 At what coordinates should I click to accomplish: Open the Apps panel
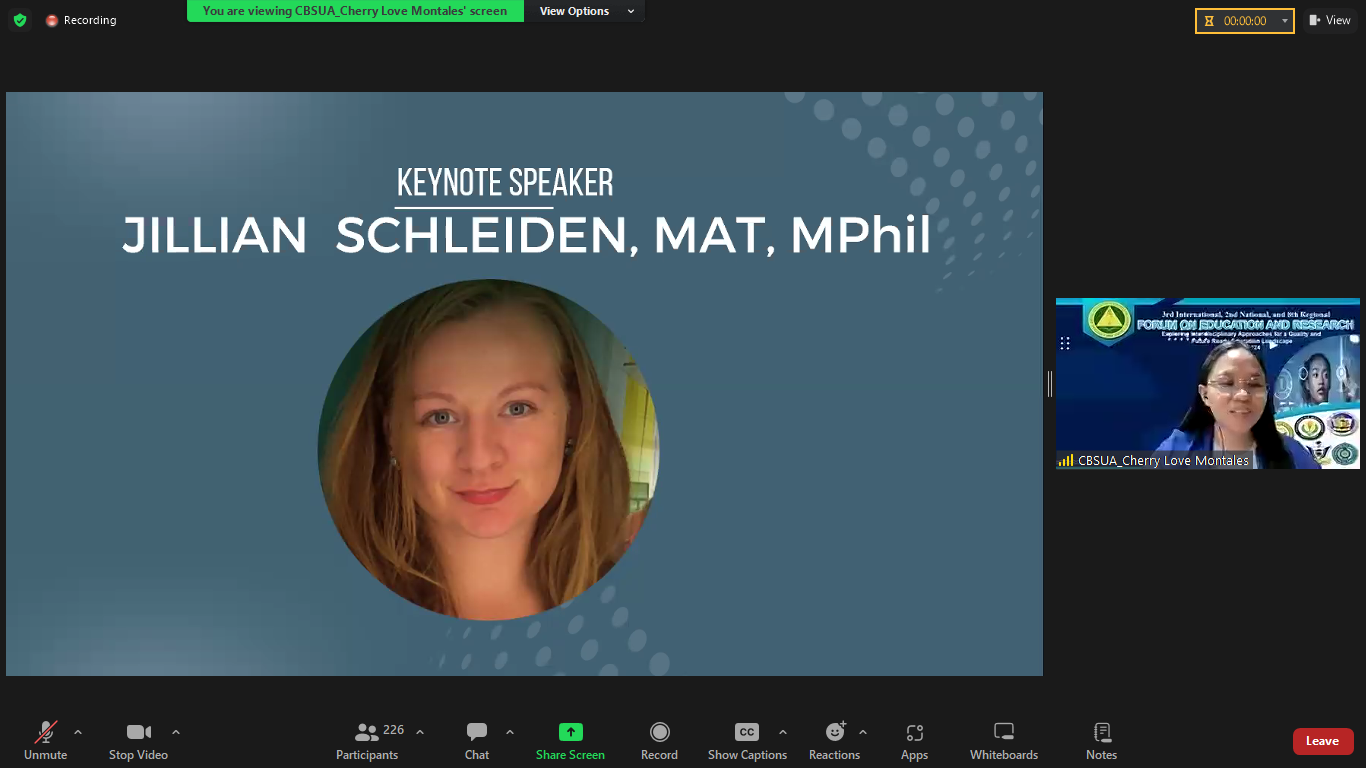click(914, 741)
